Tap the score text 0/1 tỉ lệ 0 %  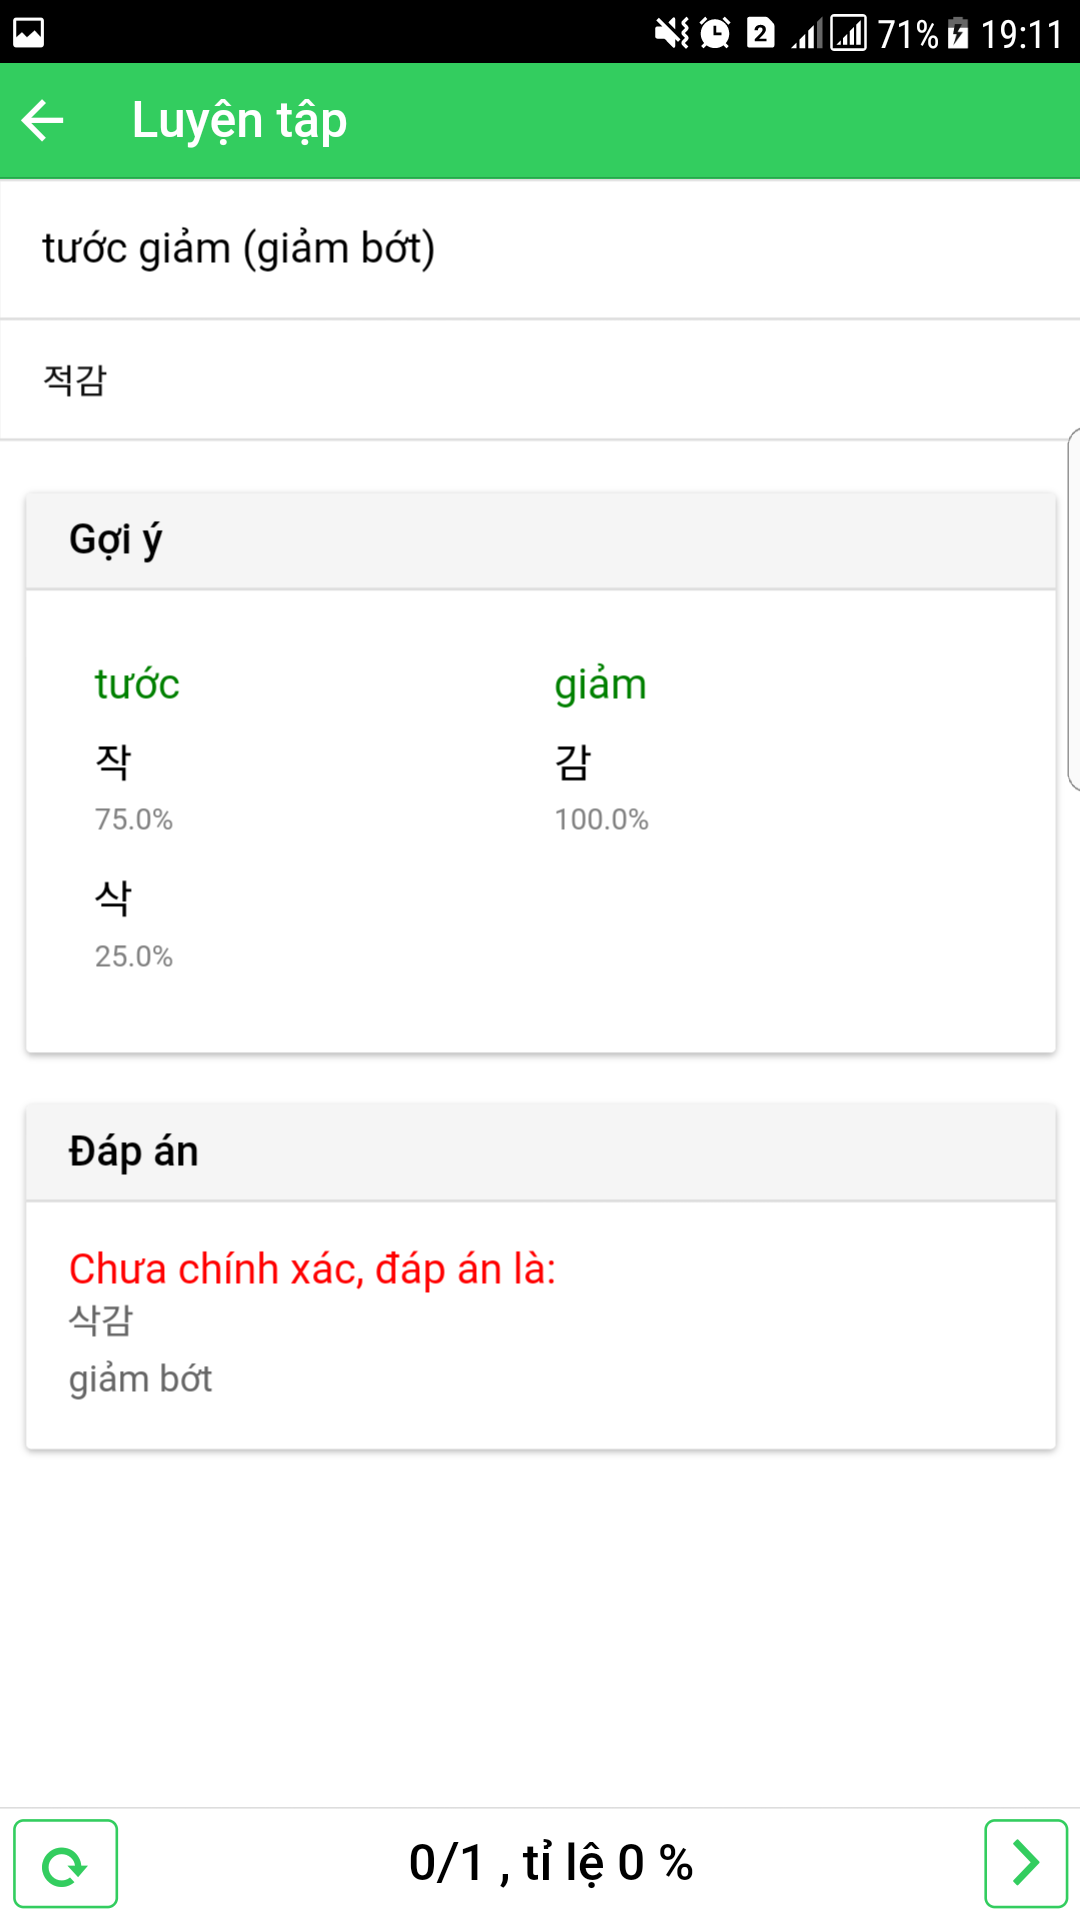pyautogui.click(x=551, y=1864)
